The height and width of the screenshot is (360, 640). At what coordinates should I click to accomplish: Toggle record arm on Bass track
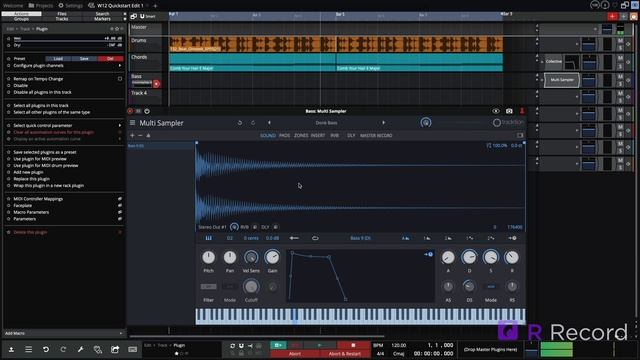pyautogui.click(x=156, y=84)
